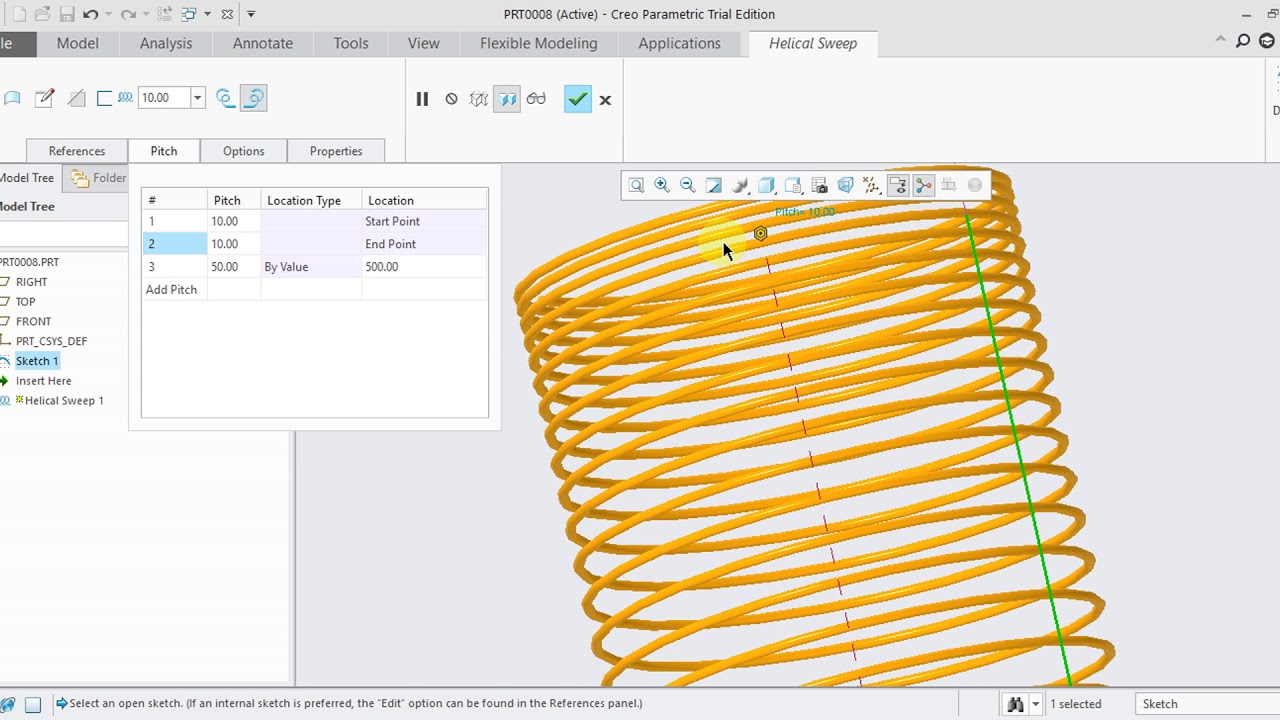Viewport: 1280px width, 720px height.
Task: Open the pitch value dropdown arrow
Action: click(197, 98)
